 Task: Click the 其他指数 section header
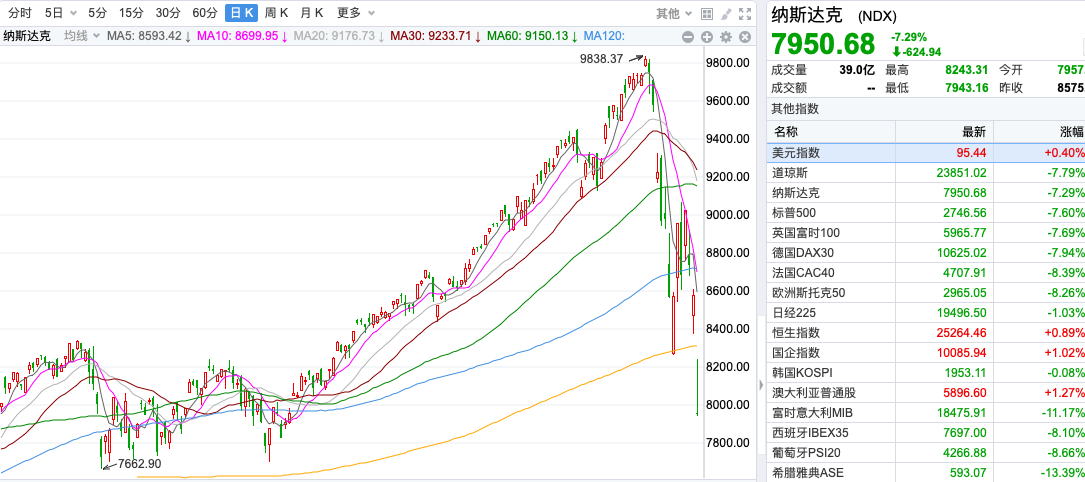[795, 109]
